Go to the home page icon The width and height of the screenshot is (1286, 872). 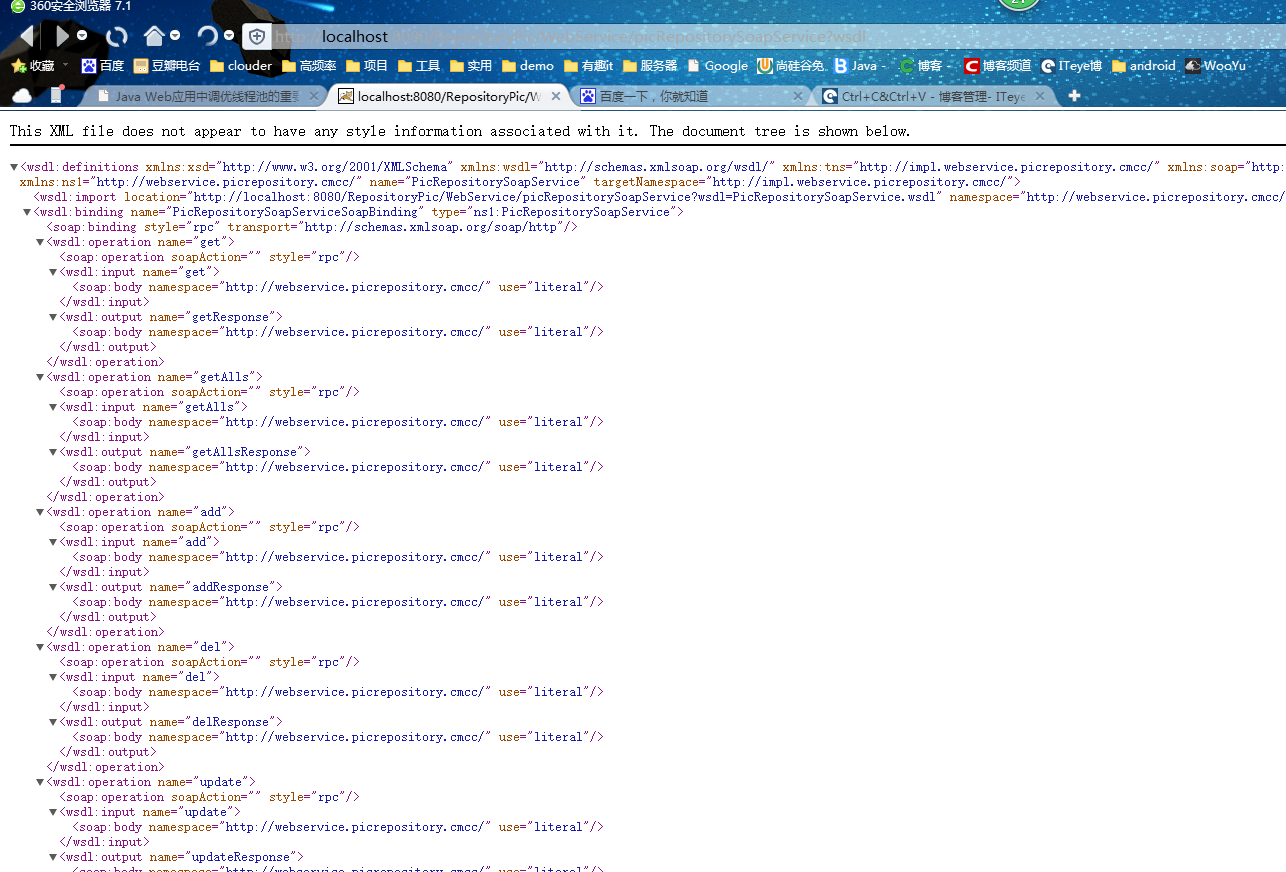point(154,36)
